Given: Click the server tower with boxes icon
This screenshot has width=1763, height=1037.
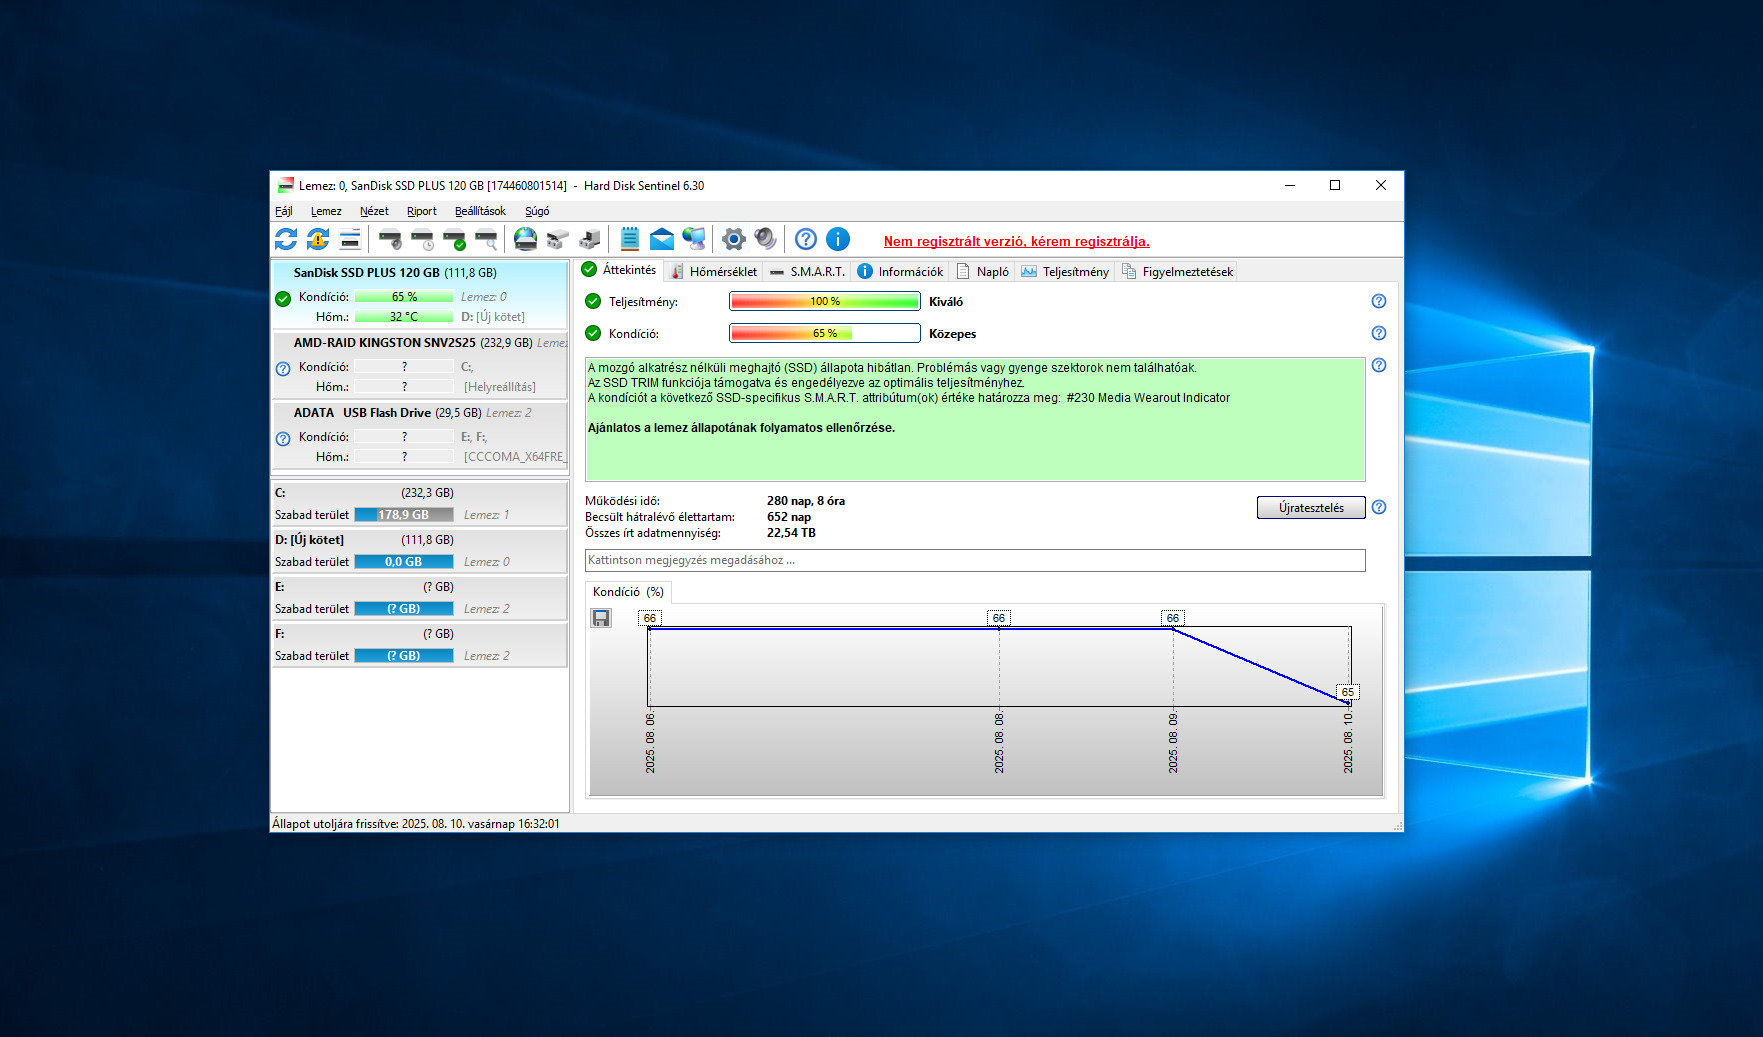Looking at the screenshot, I should (x=590, y=239).
